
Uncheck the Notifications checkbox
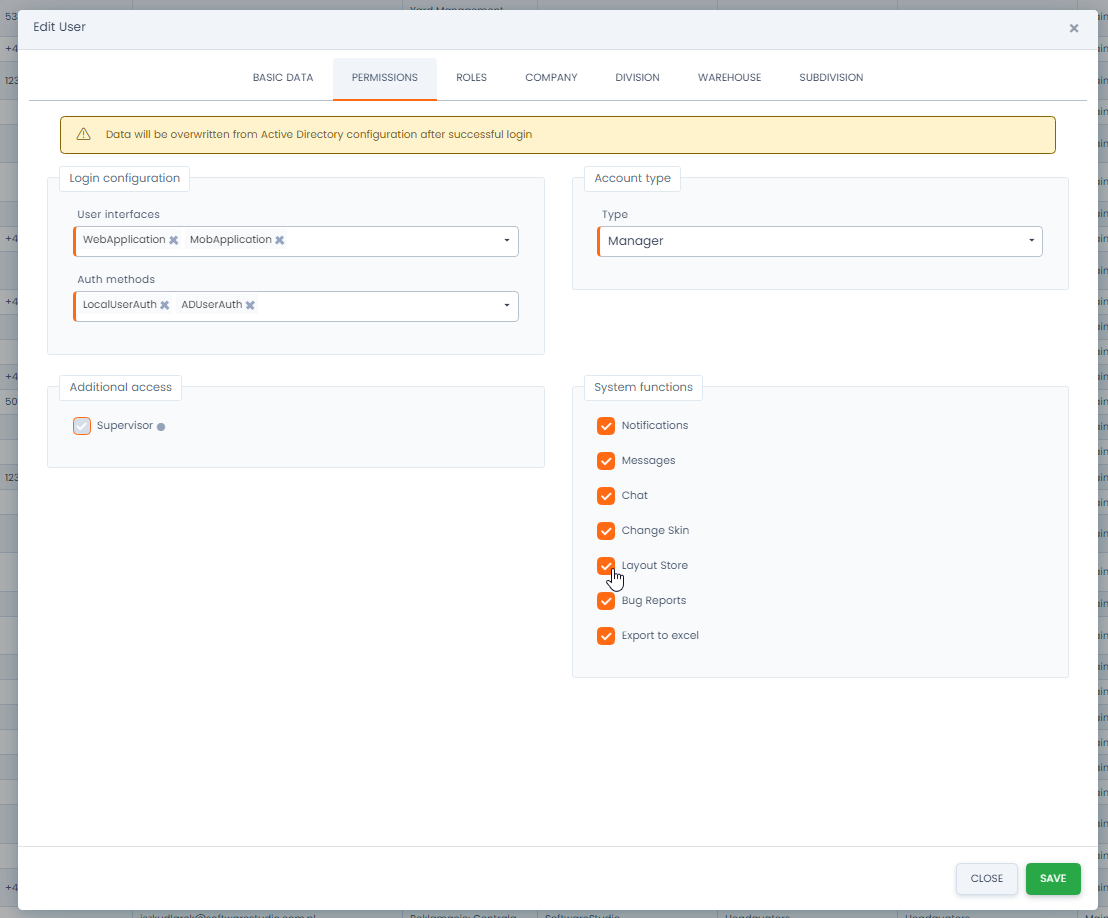[x=606, y=426]
